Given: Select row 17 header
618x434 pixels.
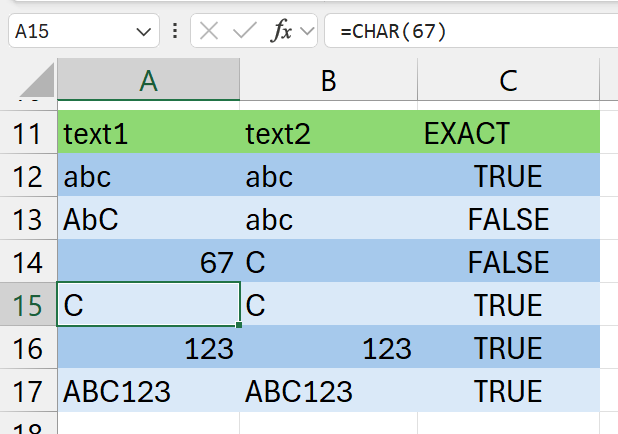Looking at the screenshot, I should pyautogui.click(x=28, y=391).
